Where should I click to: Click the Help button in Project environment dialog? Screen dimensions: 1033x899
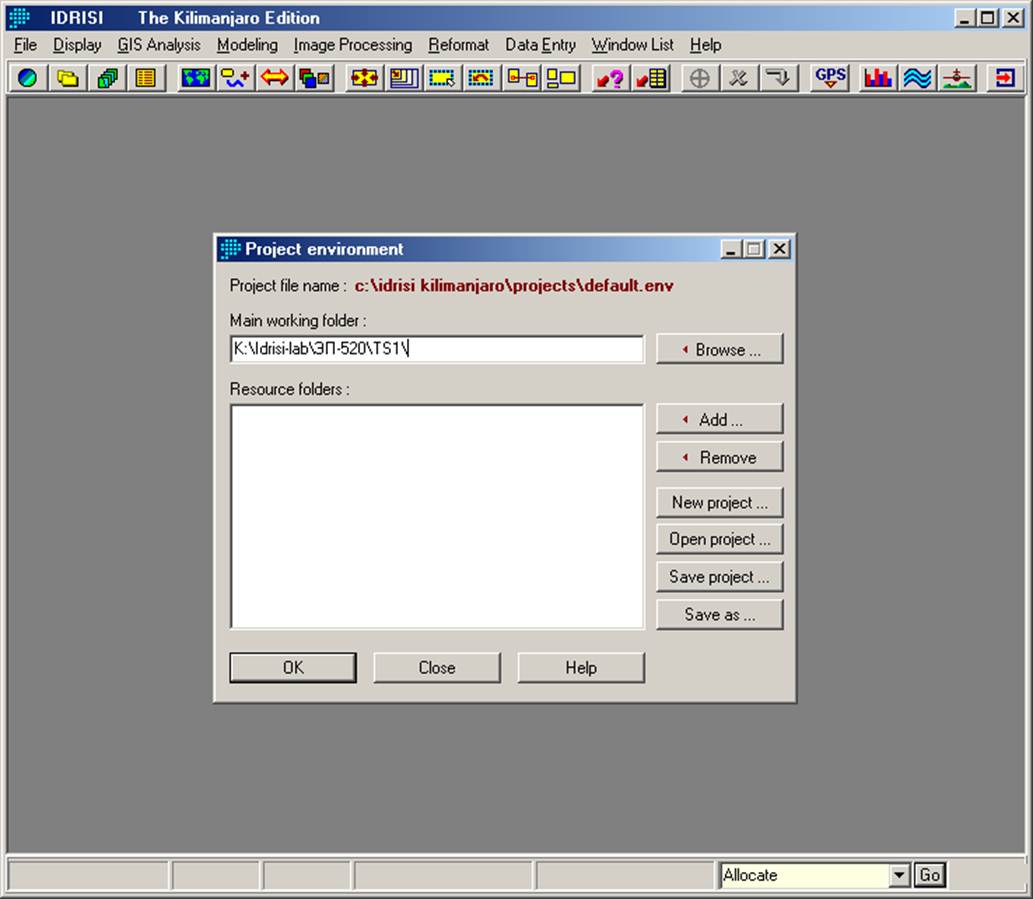click(x=581, y=668)
